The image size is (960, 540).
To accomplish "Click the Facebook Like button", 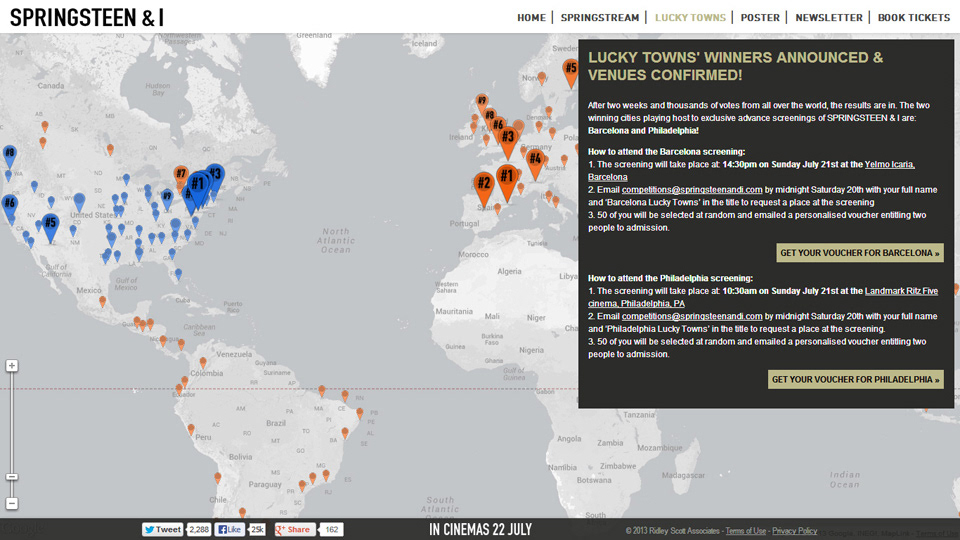I will [230, 530].
